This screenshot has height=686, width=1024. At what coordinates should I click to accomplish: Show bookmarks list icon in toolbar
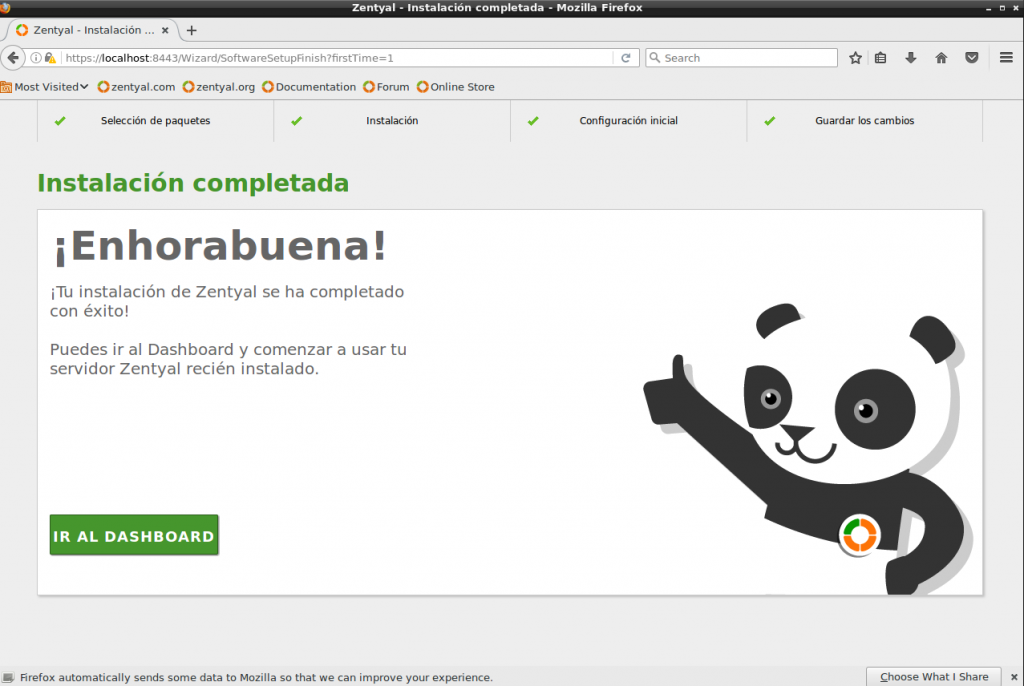pyautogui.click(x=880, y=58)
